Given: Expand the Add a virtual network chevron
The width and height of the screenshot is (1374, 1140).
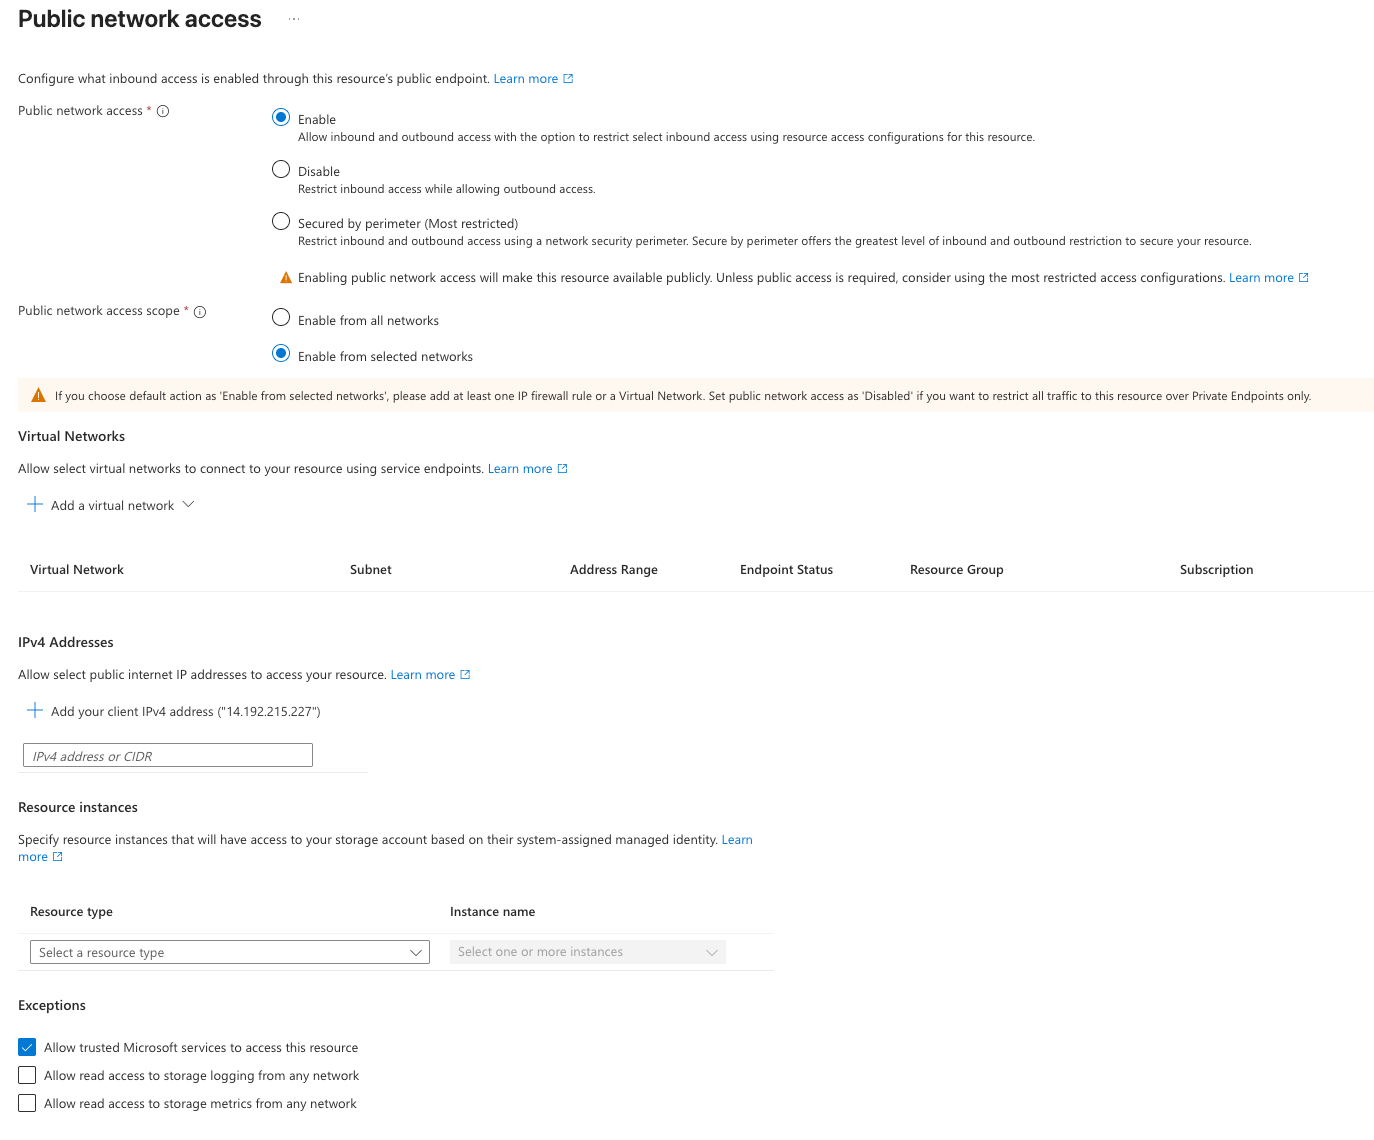Looking at the screenshot, I should [x=188, y=505].
